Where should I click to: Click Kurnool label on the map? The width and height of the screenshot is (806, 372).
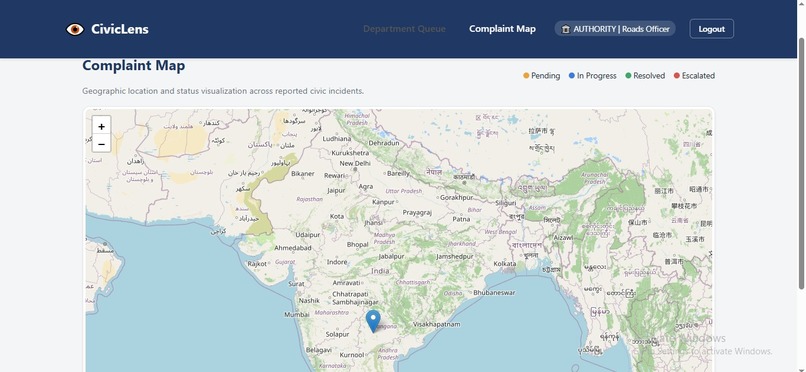tap(352, 355)
